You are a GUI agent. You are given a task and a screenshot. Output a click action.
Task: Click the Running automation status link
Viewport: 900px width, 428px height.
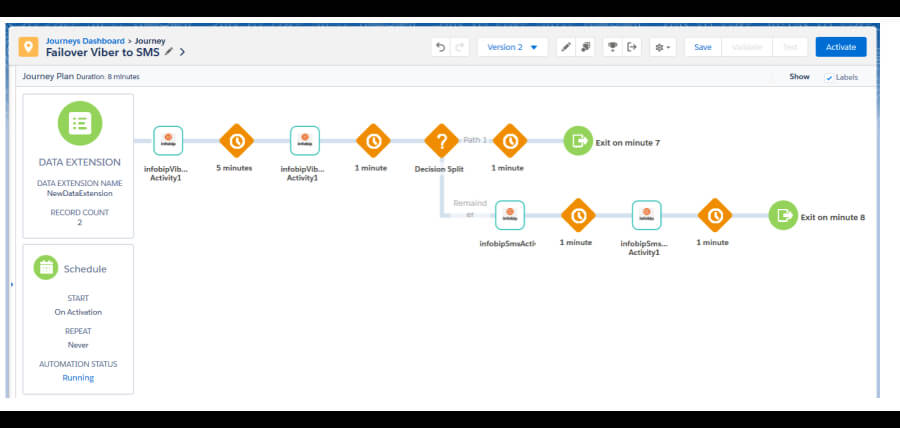tap(78, 378)
